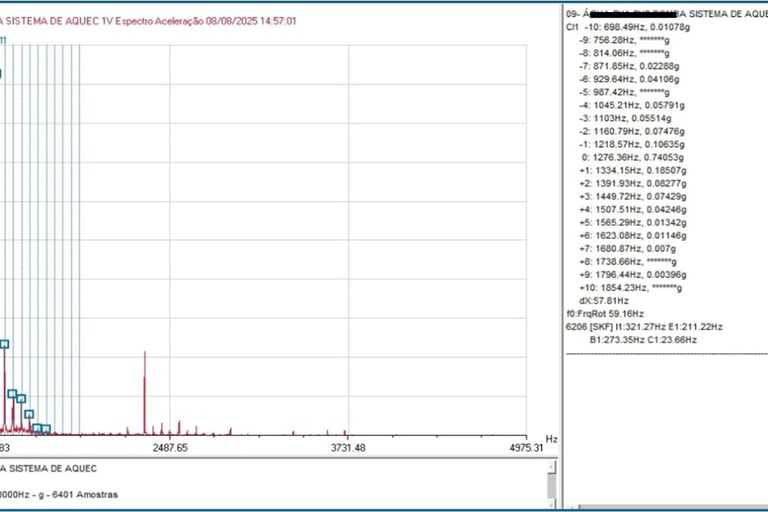Click the 6206 [SKF] bearing frequencies line
This screenshot has height=512, width=768.
pos(644,327)
